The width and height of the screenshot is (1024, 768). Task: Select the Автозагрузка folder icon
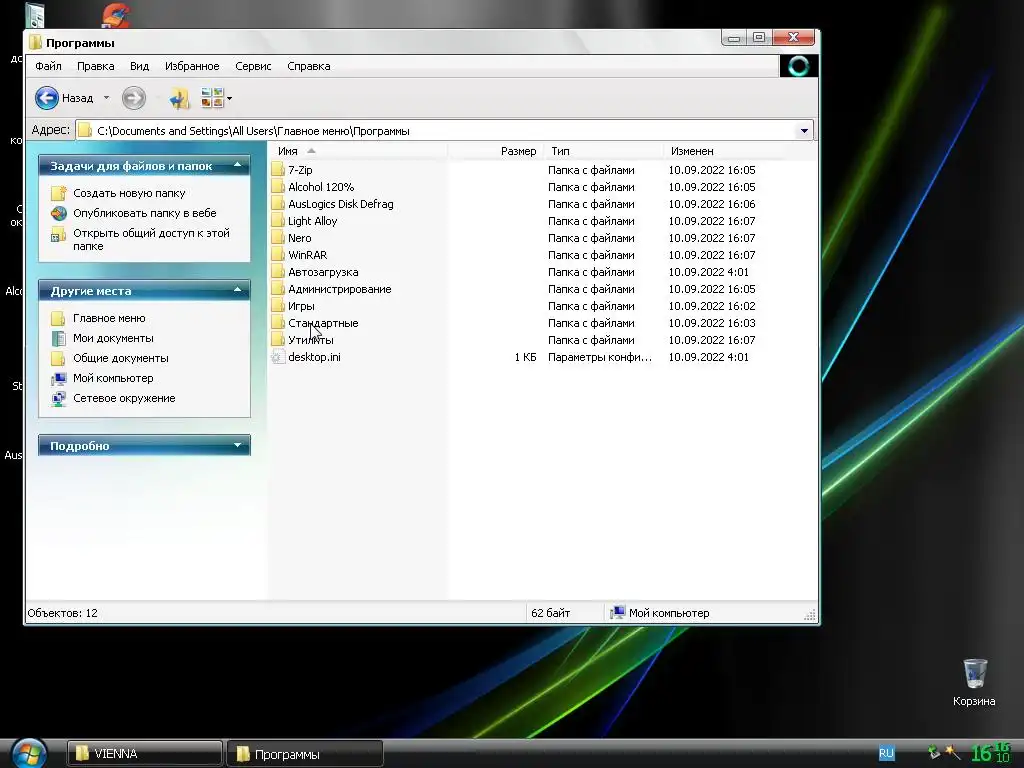[x=278, y=272]
